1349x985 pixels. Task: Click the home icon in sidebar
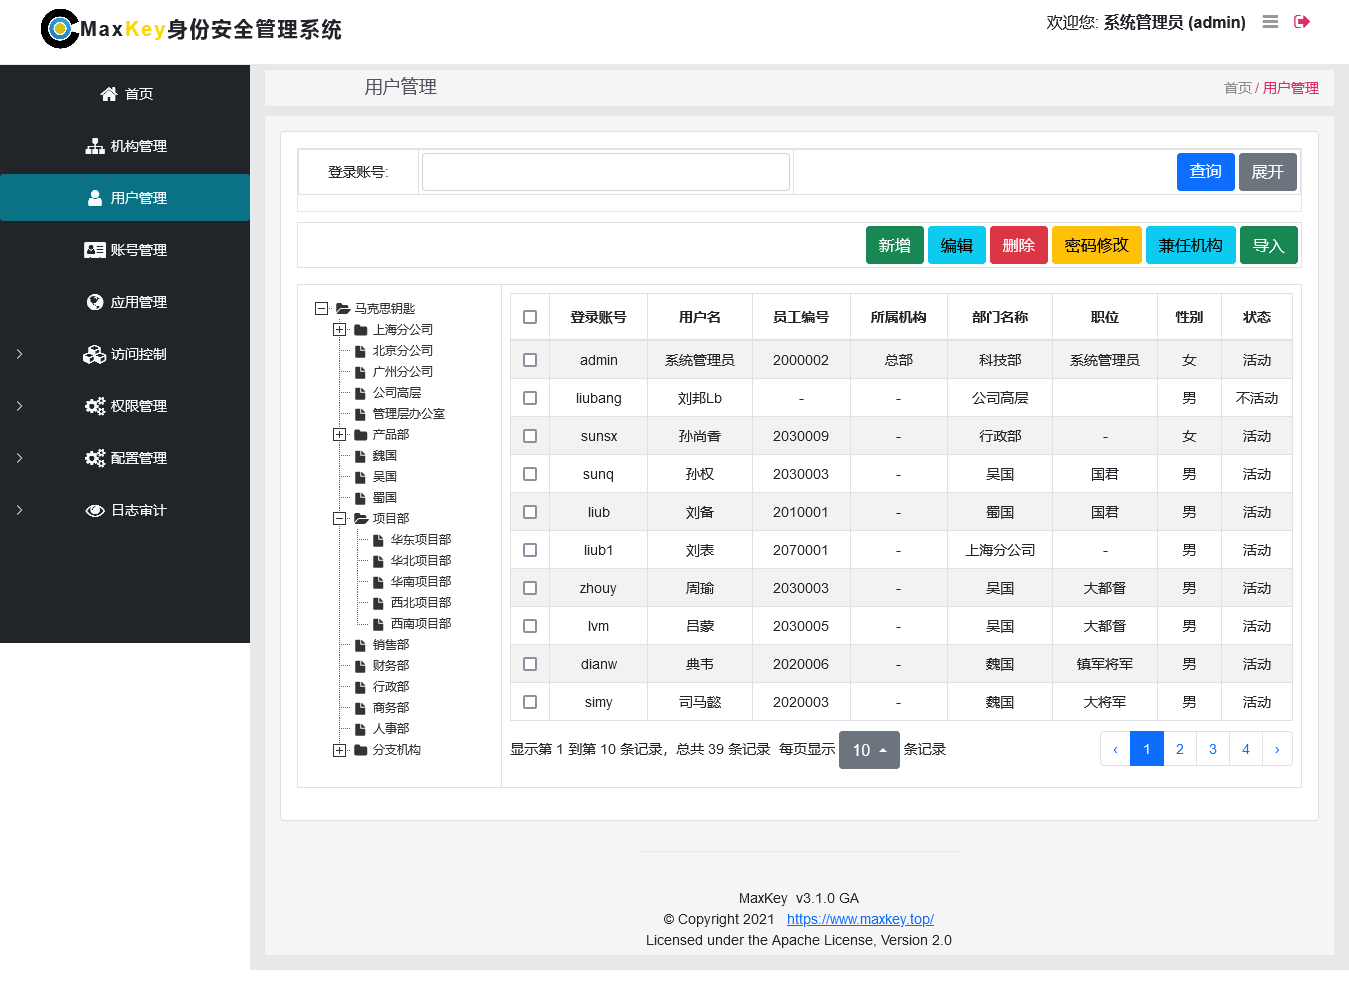pos(109,94)
